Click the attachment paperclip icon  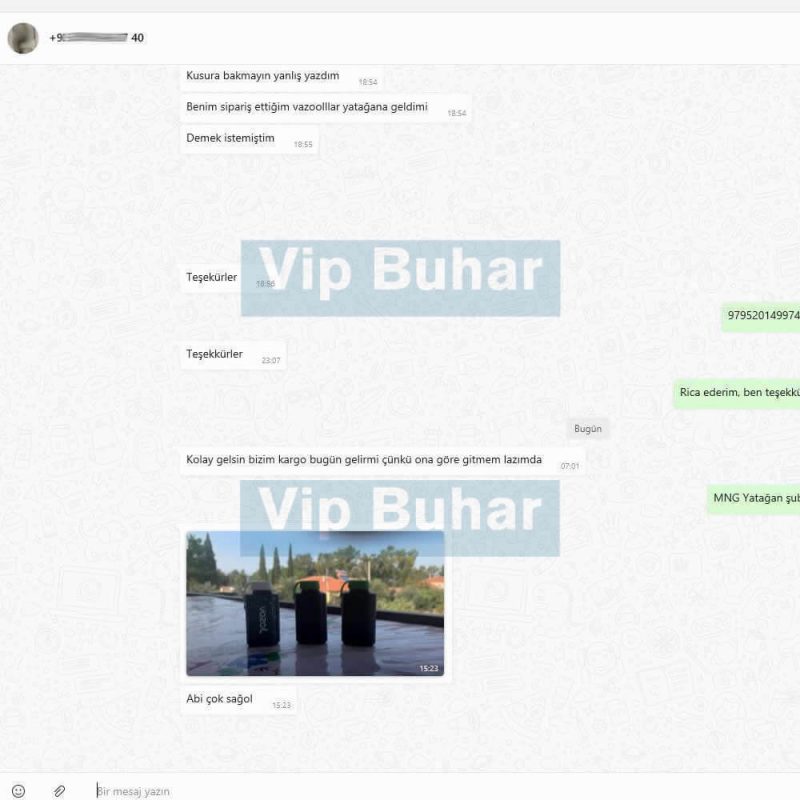[59, 791]
